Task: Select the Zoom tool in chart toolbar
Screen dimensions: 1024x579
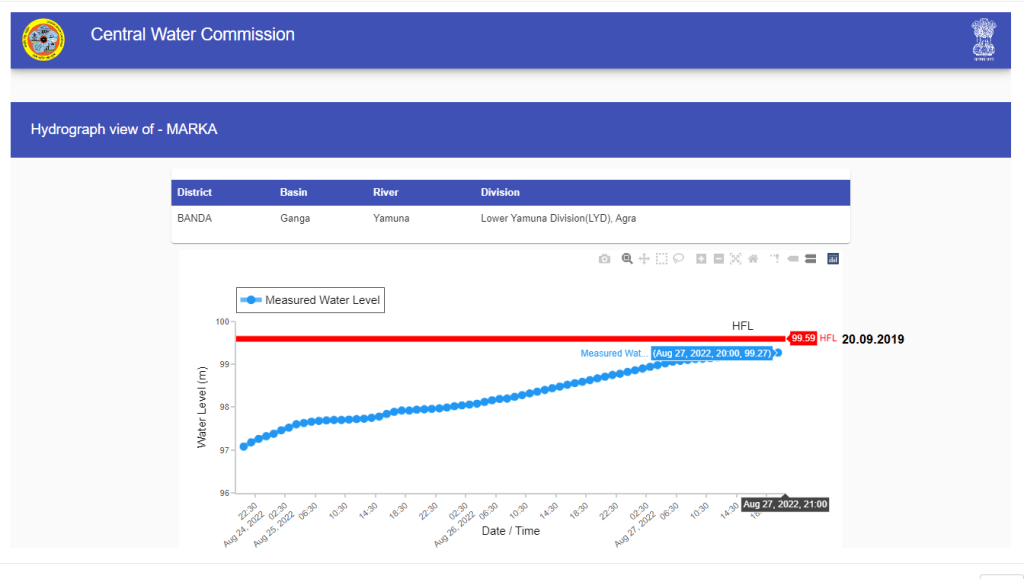Action: point(627,259)
